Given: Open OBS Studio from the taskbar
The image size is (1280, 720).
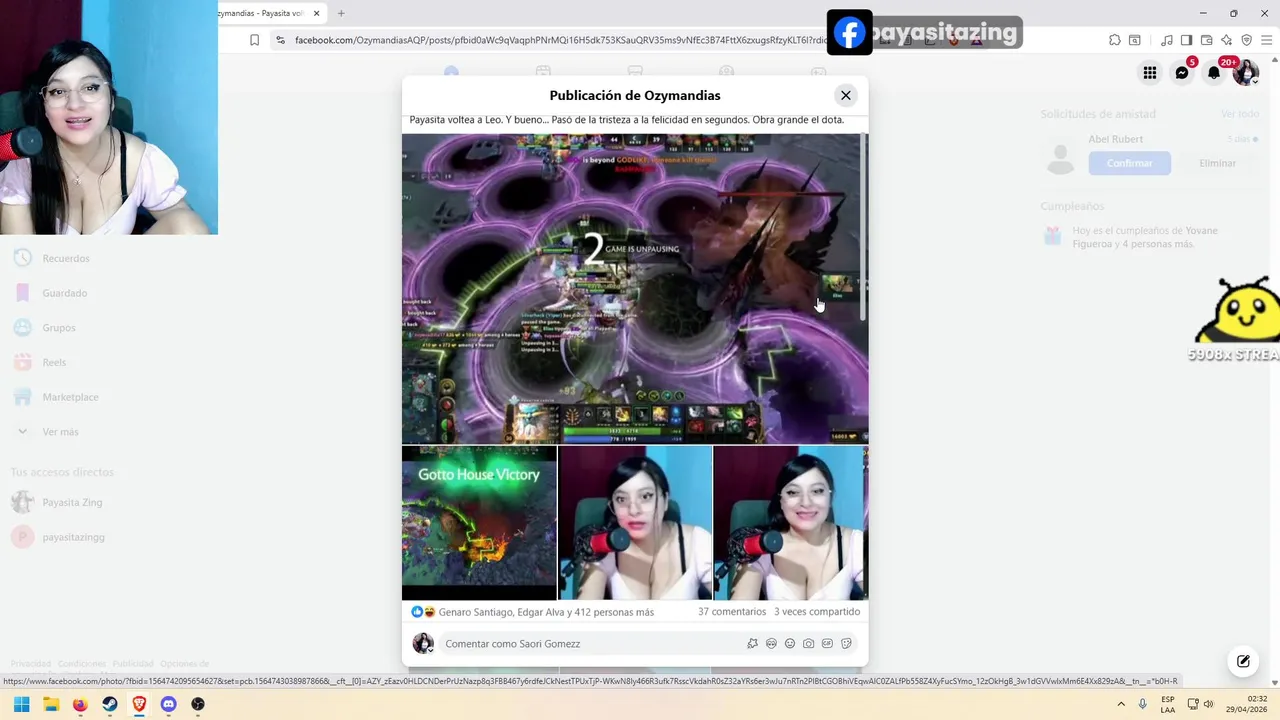Looking at the screenshot, I should click(198, 704).
